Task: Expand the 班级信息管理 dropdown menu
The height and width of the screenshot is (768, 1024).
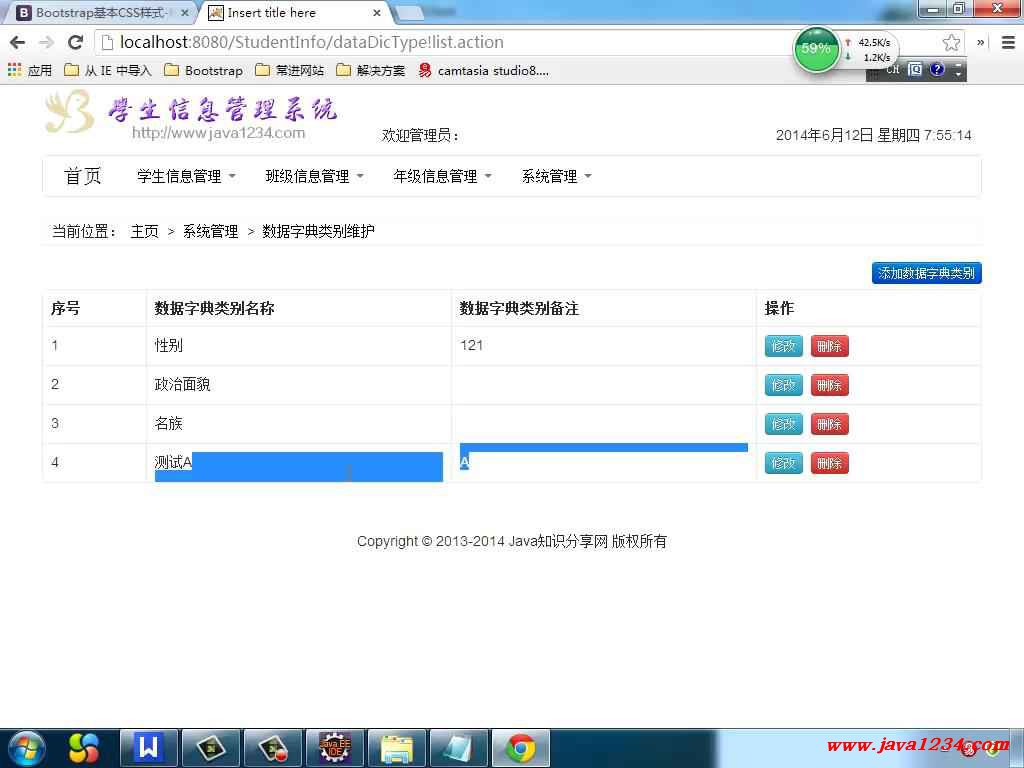Action: [314, 176]
